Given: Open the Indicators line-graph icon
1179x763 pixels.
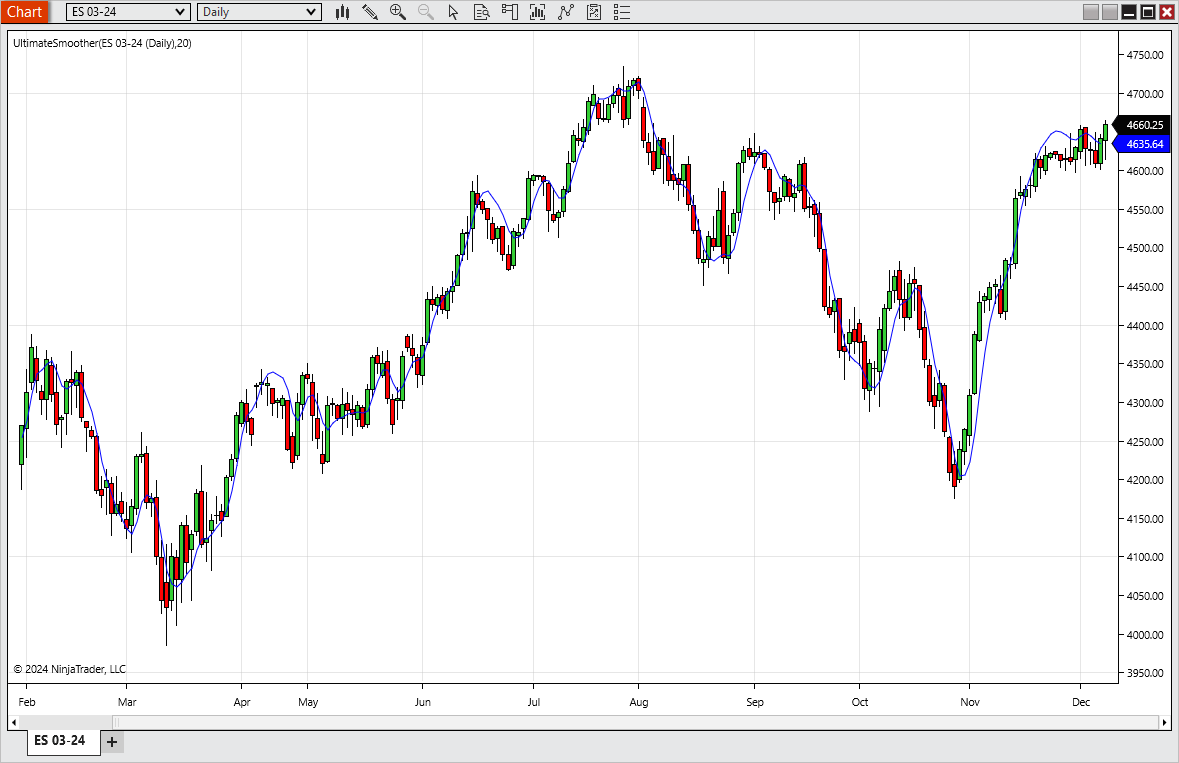Looking at the screenshot, I should point(565,12).
